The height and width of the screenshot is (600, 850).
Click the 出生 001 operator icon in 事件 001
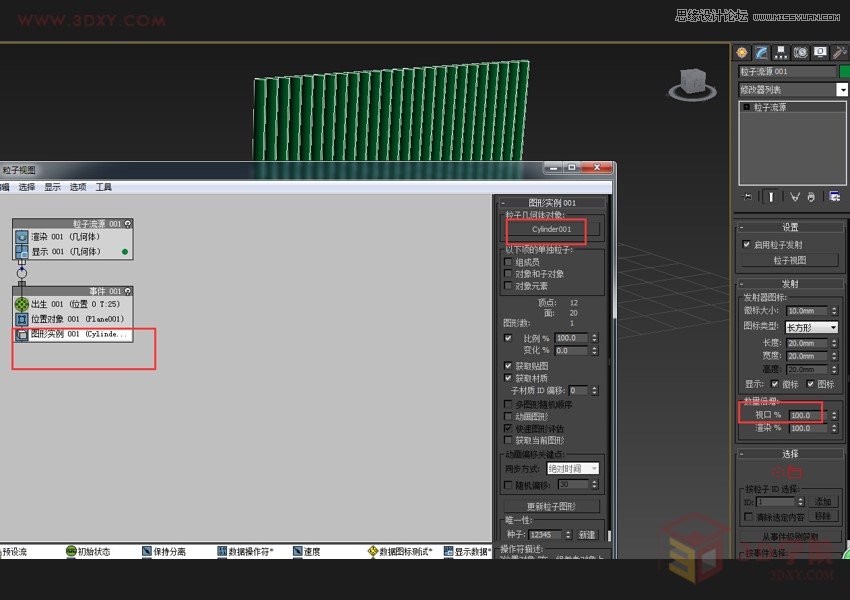pyautogui.click(x=23, y=303)
